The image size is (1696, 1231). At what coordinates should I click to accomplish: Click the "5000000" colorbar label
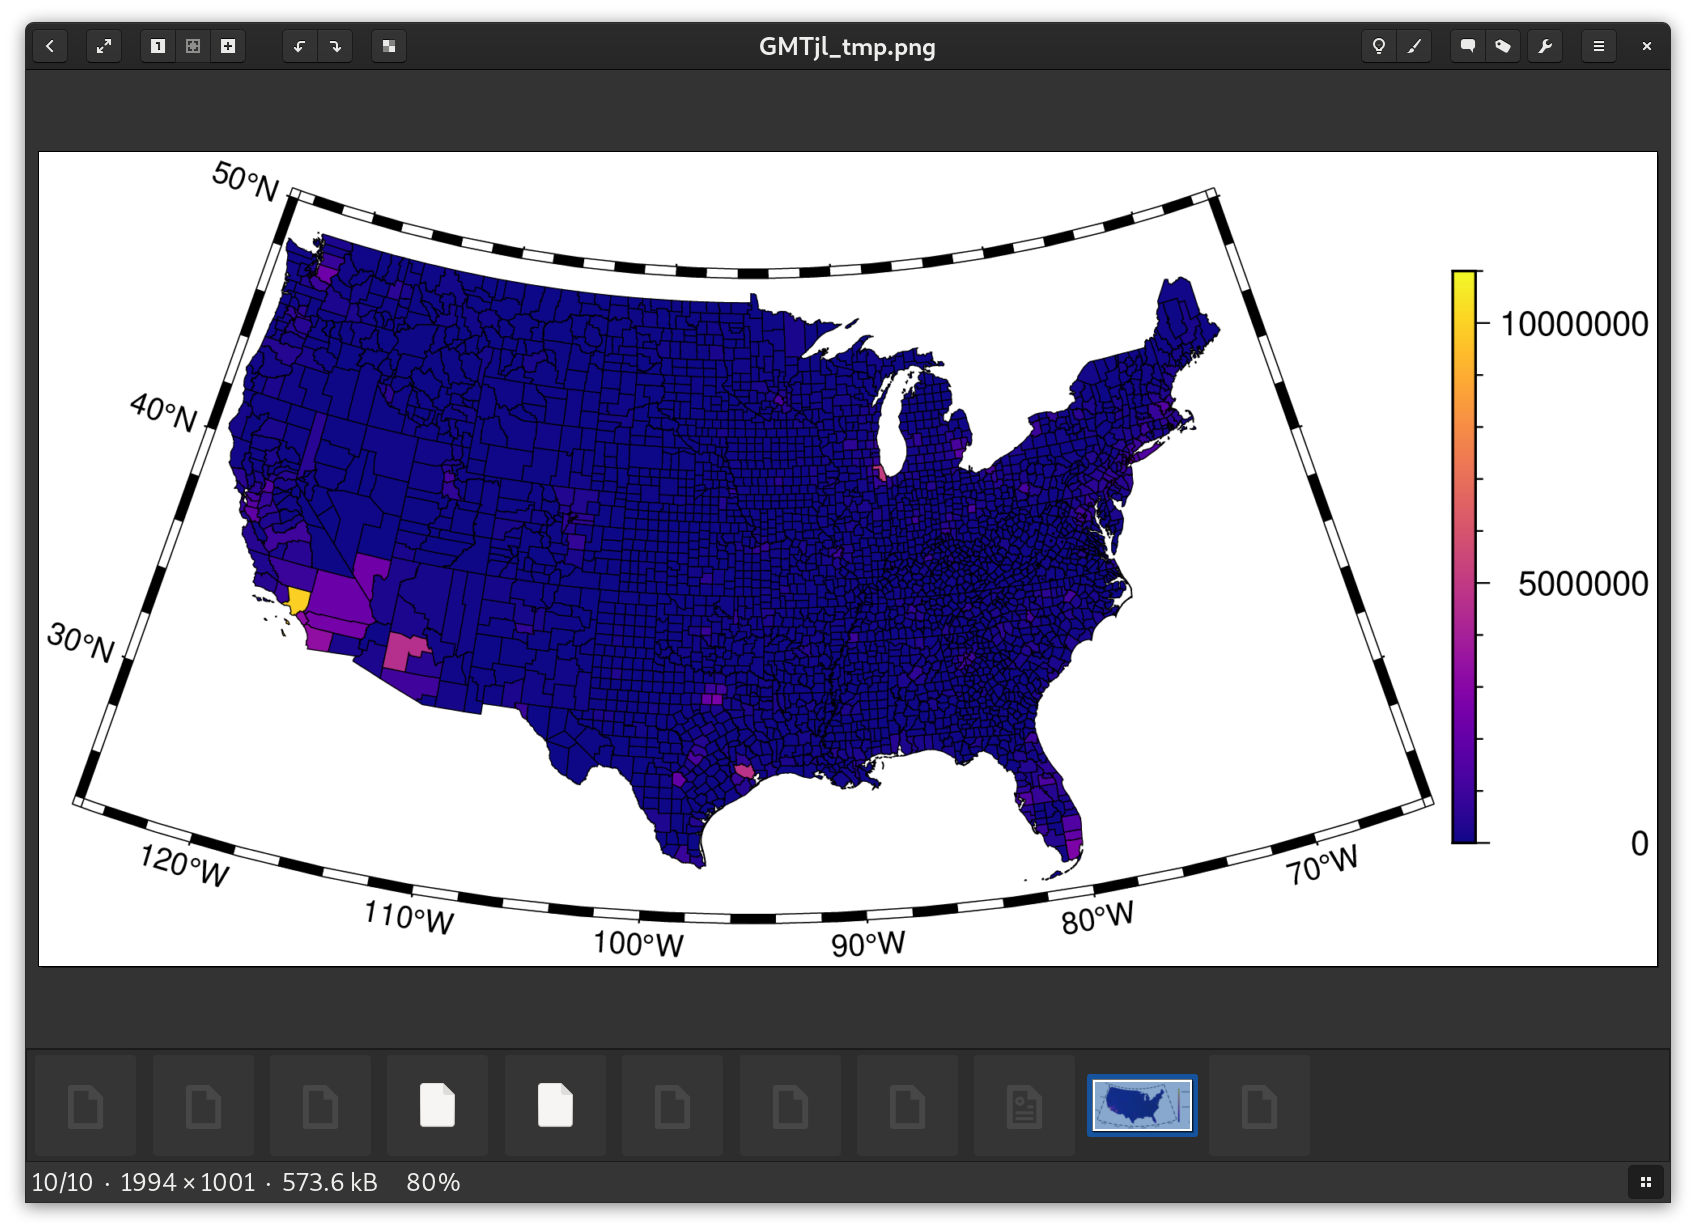(x=1583, y=584)
